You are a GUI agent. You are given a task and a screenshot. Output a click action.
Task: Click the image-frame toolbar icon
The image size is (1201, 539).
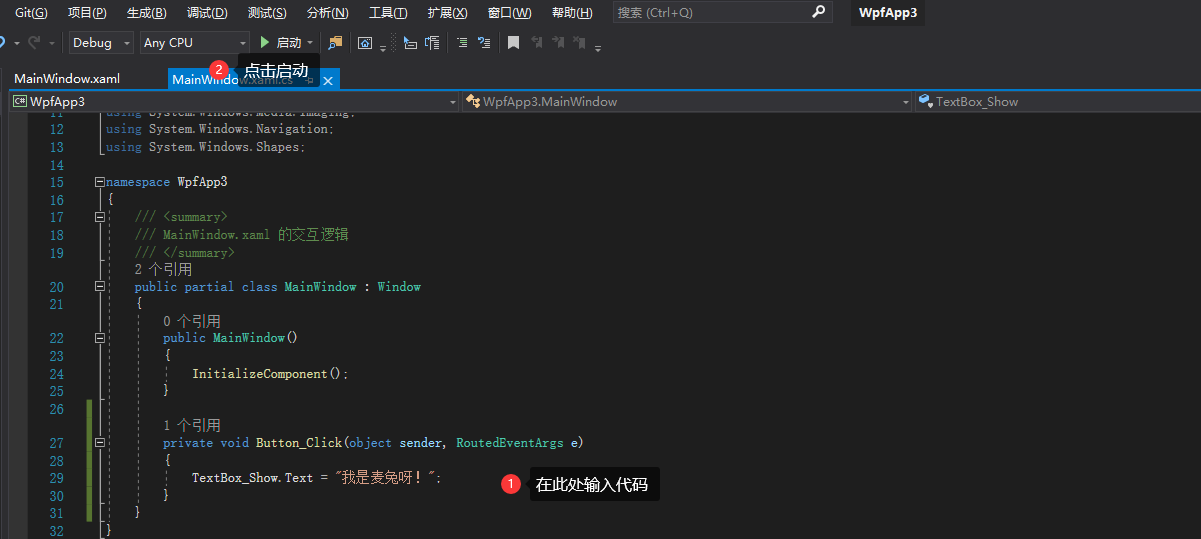click(x=365, y=43)
